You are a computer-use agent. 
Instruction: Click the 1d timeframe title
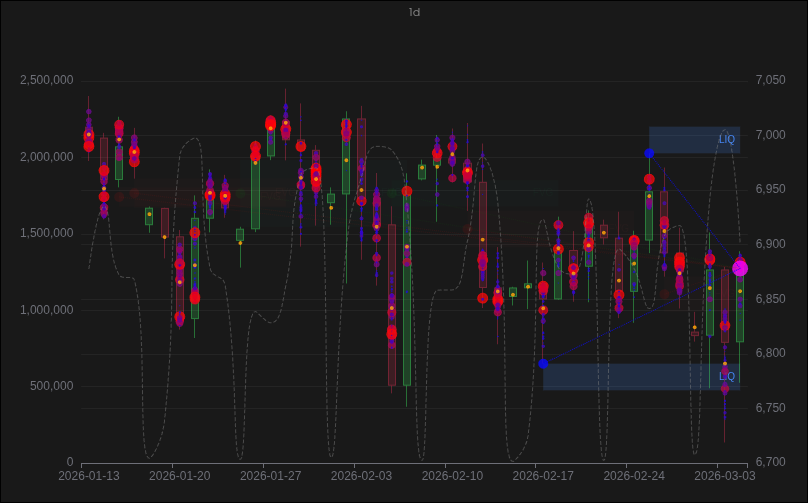click(414, 12)
